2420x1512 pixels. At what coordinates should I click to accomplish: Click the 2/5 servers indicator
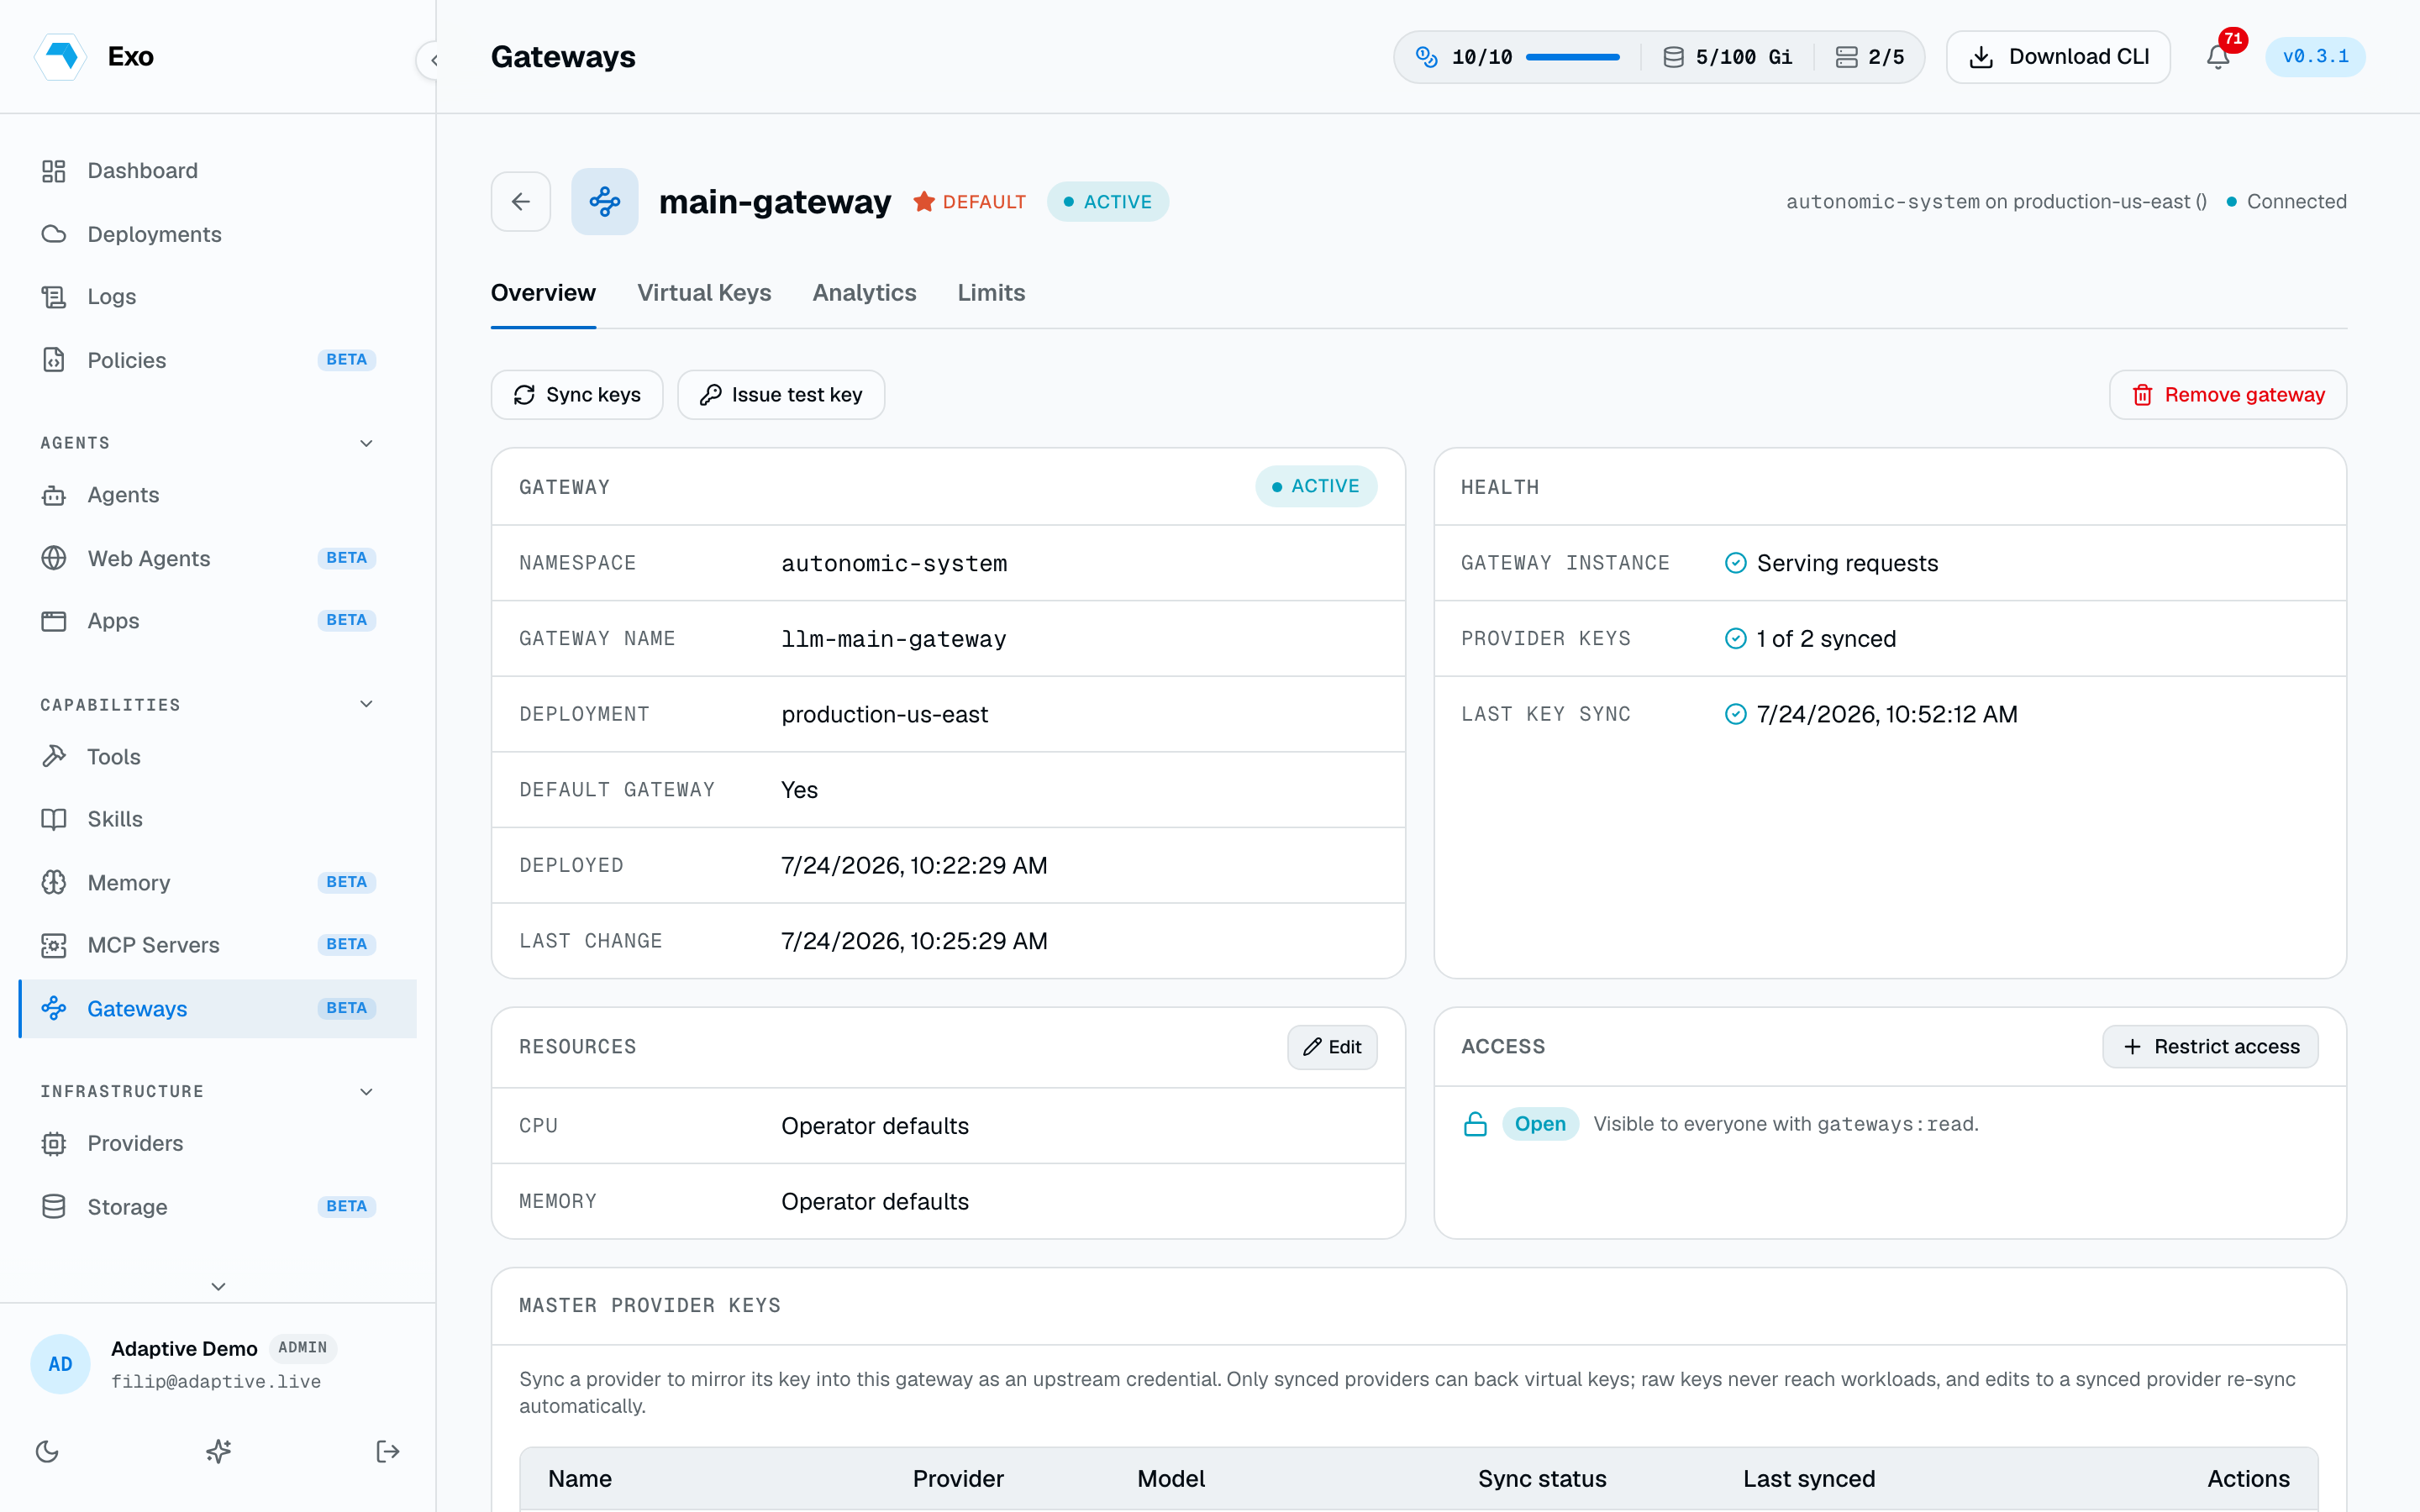1869,57
